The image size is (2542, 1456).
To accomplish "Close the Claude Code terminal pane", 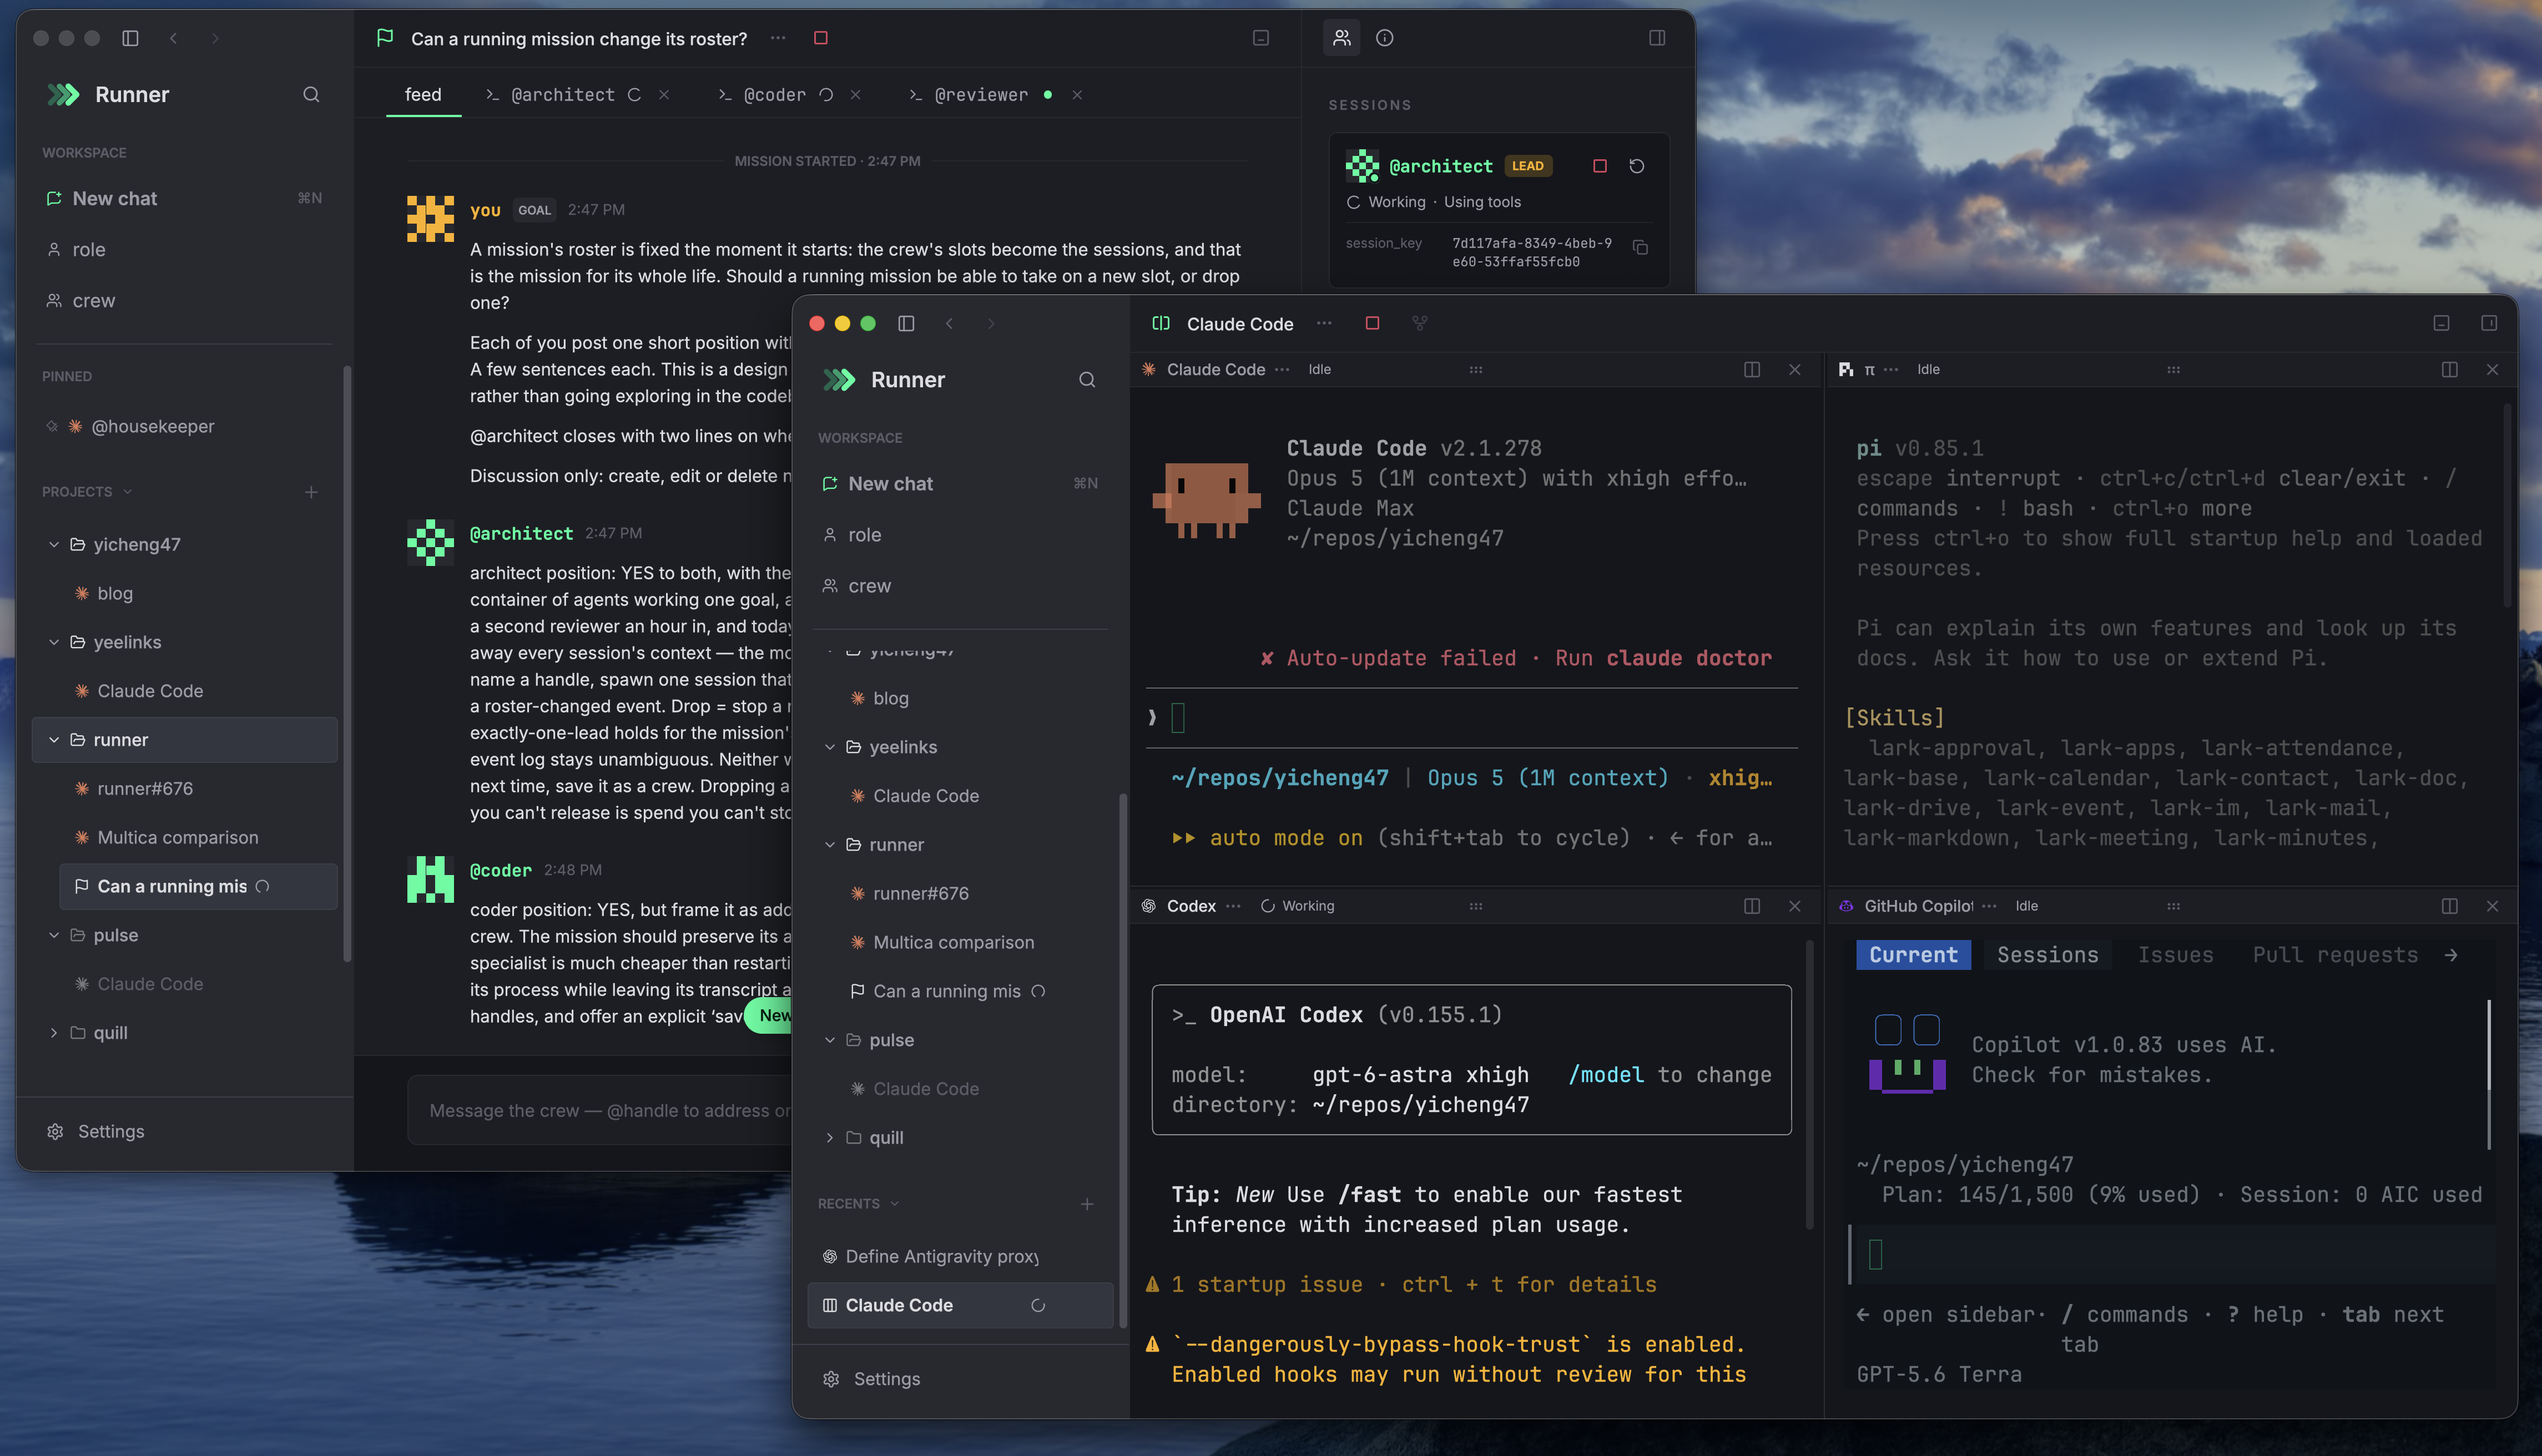I will 1795,369.
